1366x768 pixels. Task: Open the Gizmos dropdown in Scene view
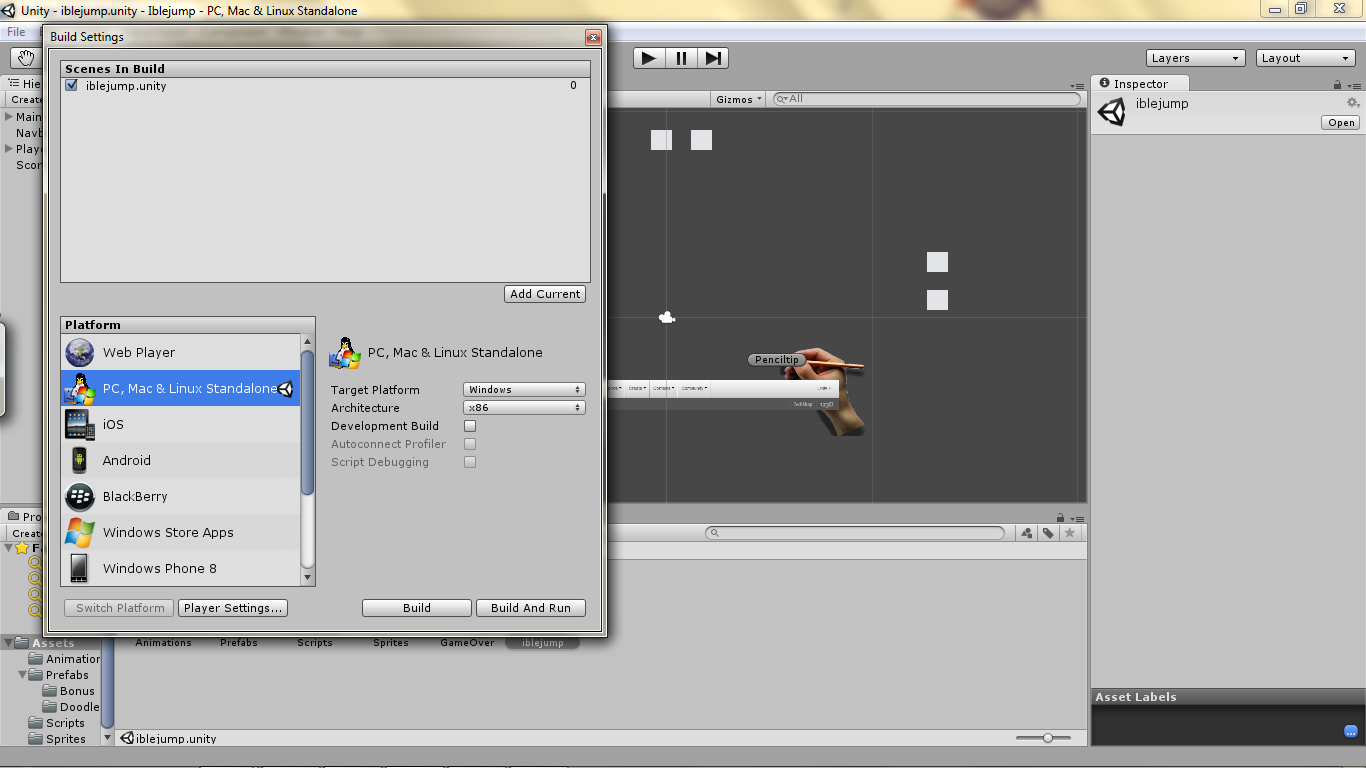coord(740,99)
